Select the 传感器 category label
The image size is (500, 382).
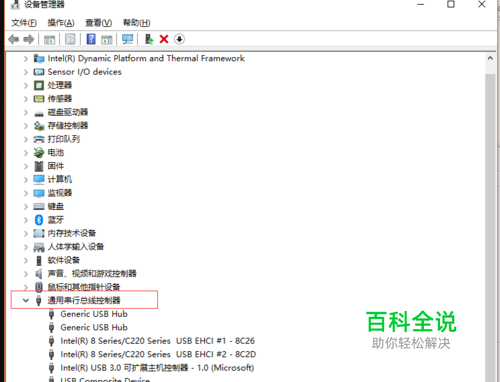(x=60, y=99)
